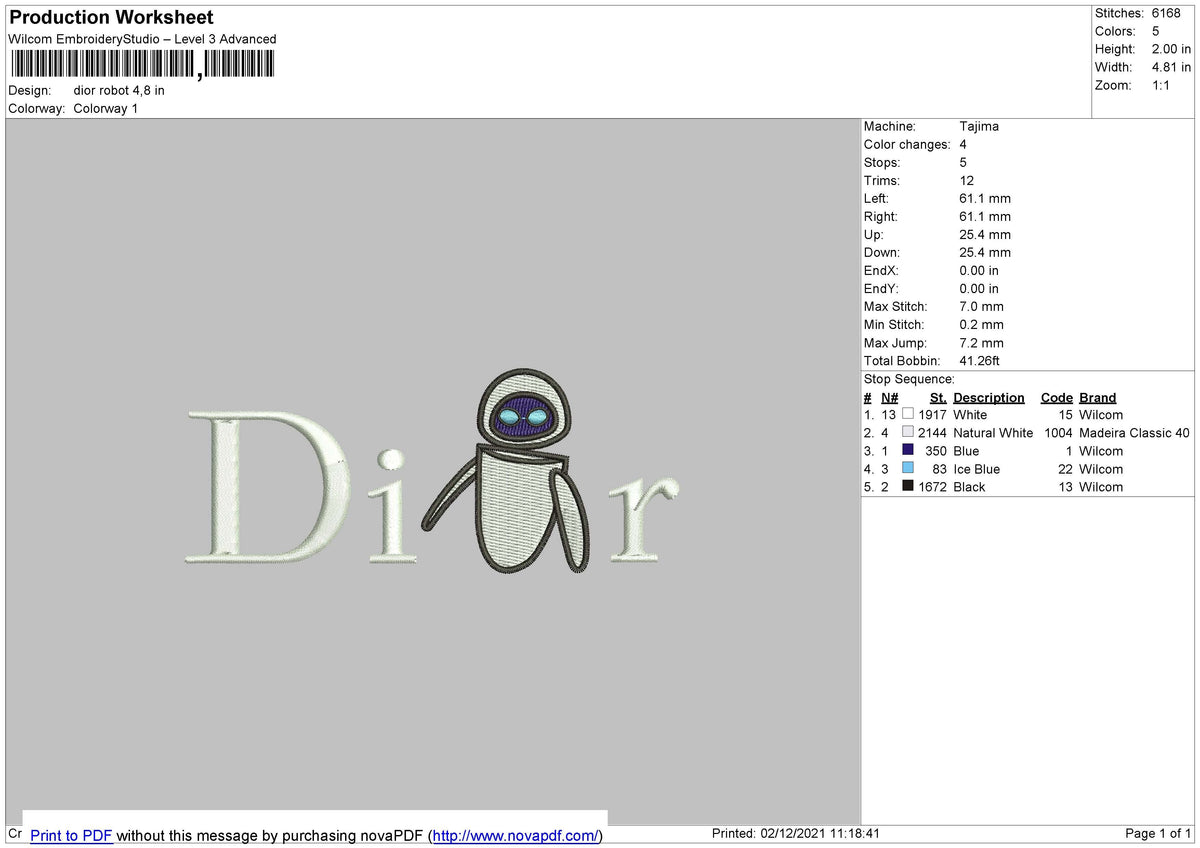Click the Natural White thread swatch

tap(908, 431)
